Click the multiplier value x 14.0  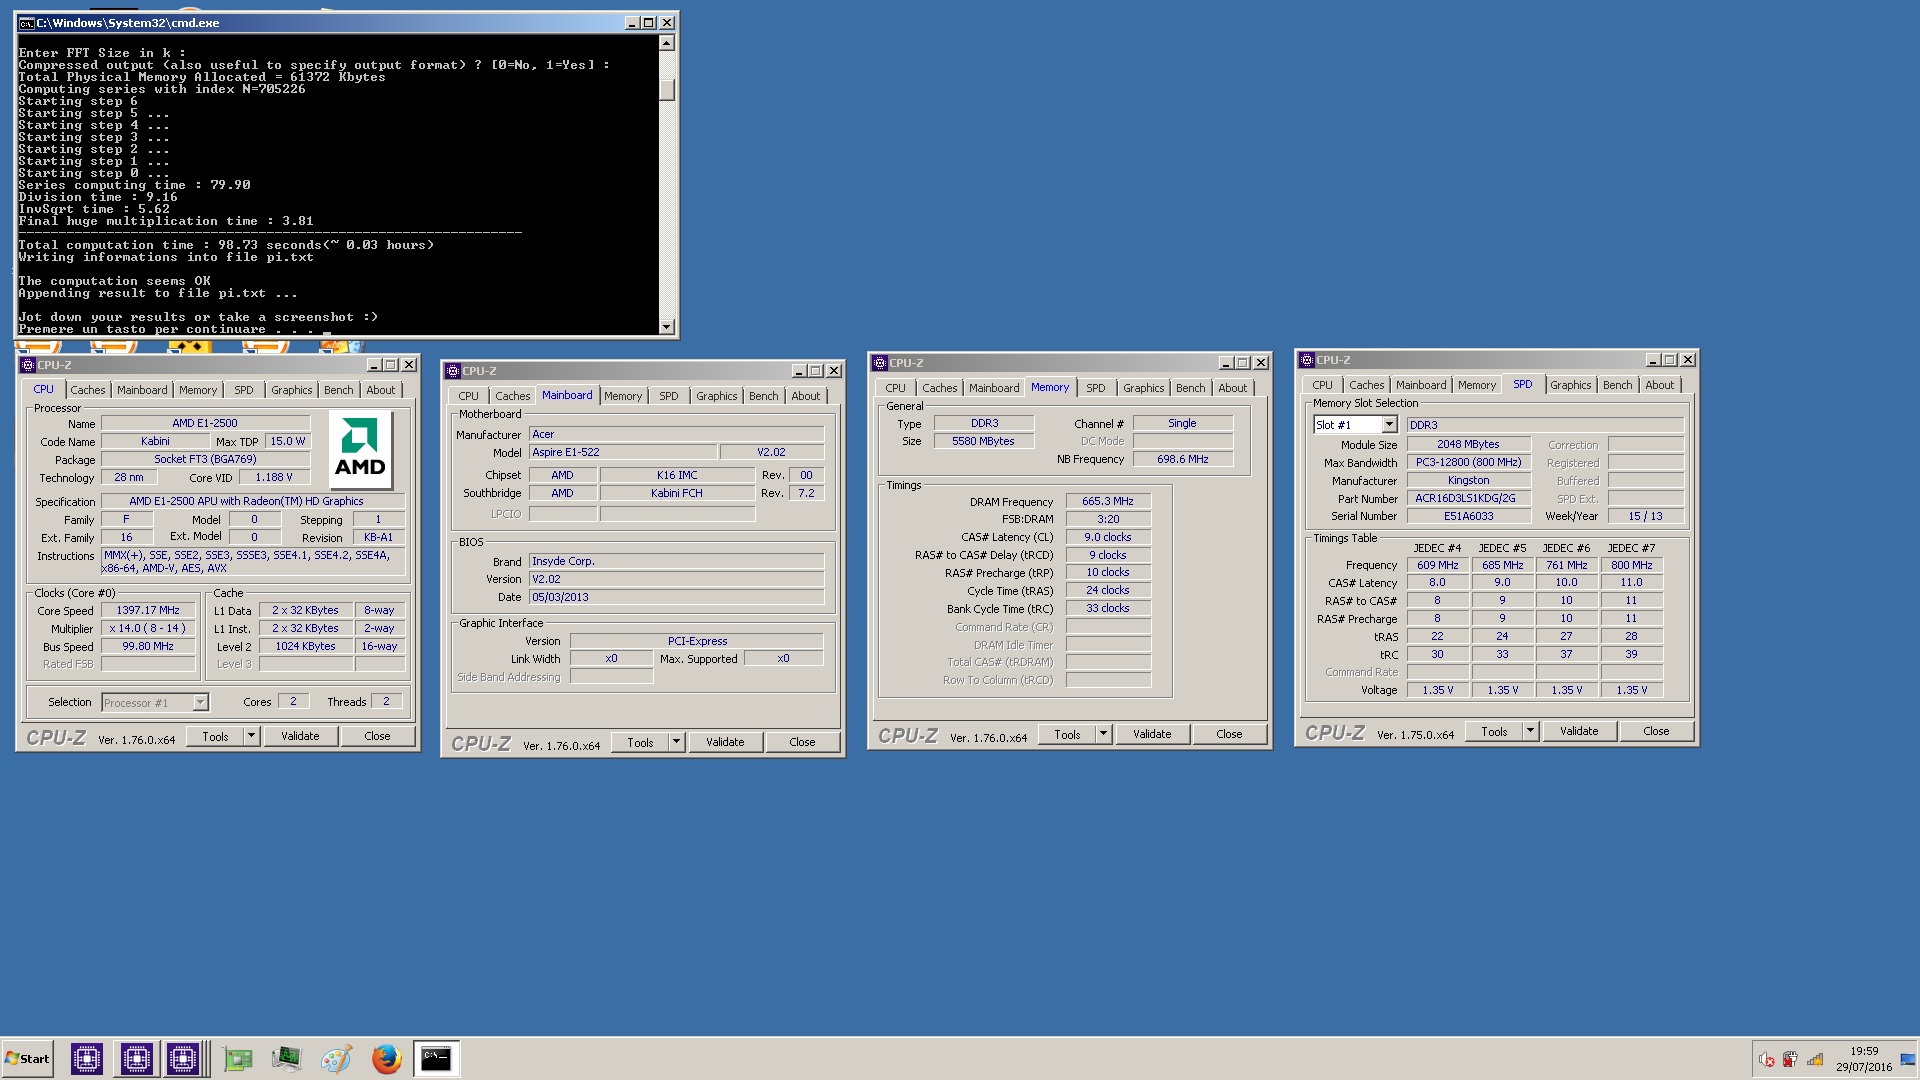click(x=148, y=629)
